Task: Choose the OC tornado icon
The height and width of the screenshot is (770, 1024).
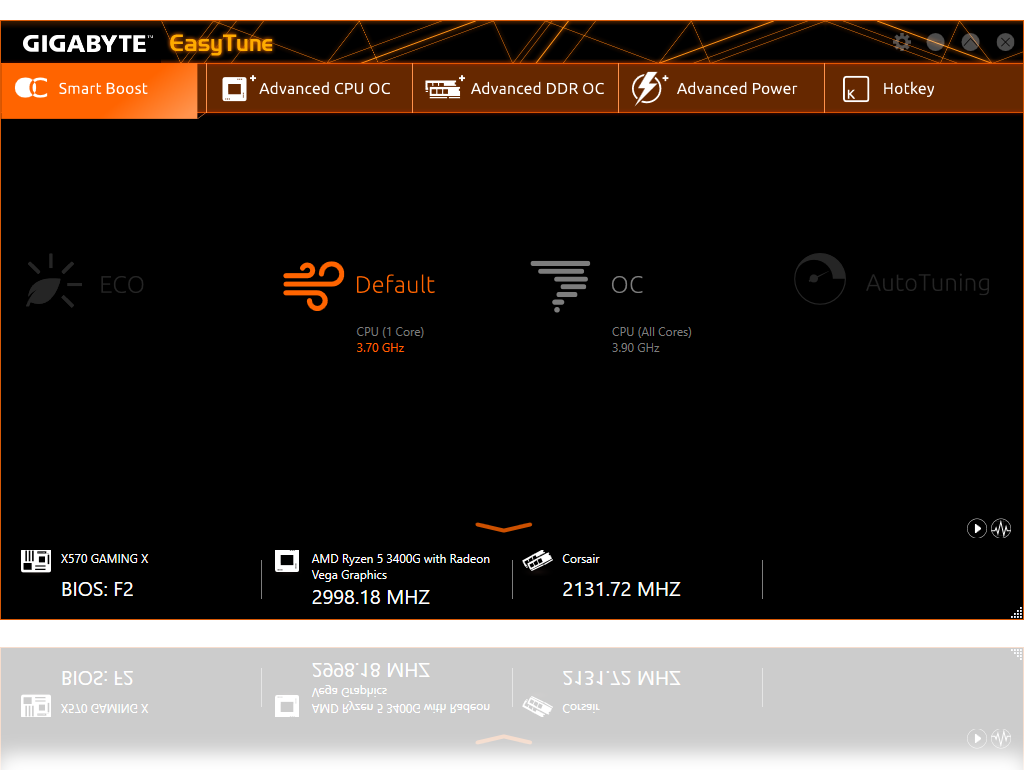Action: [560, 285]
